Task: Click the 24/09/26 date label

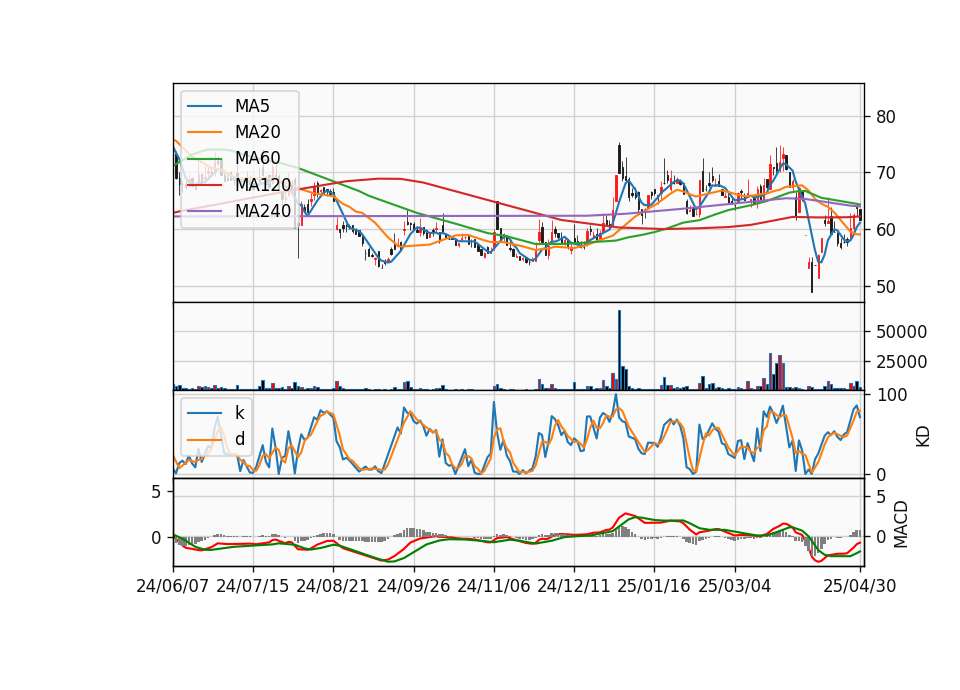Action: pos(413,586)
